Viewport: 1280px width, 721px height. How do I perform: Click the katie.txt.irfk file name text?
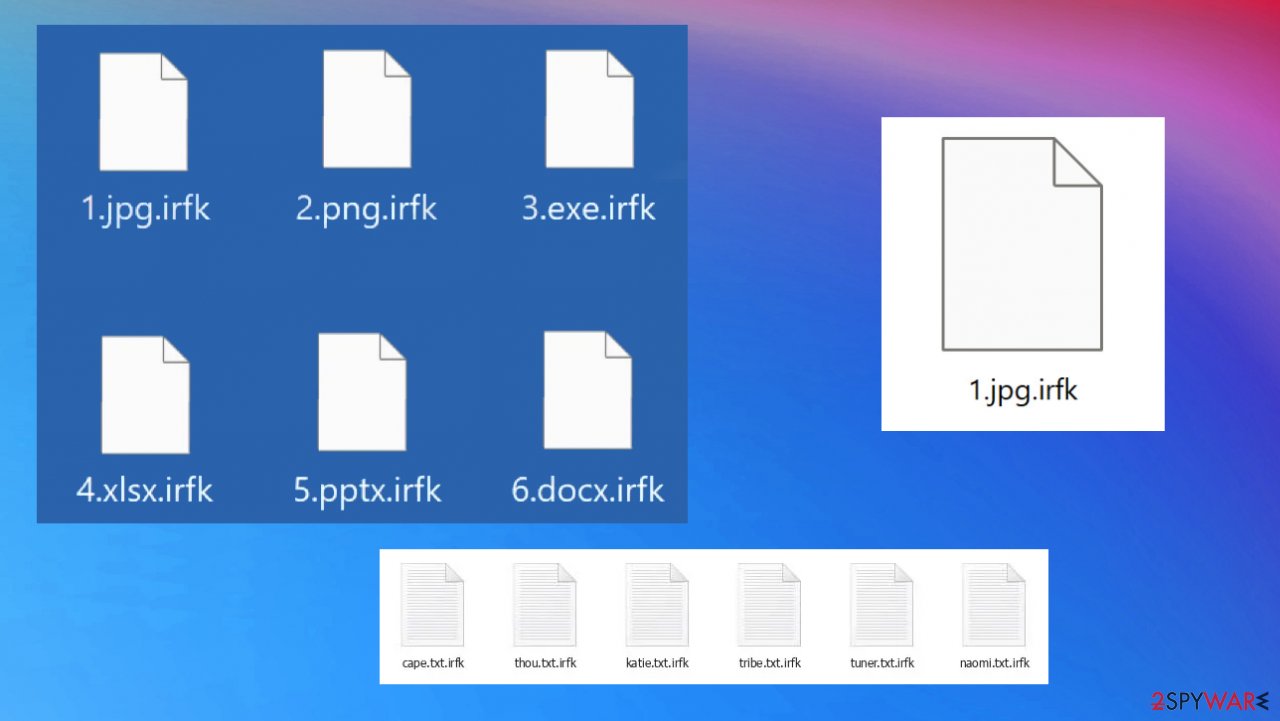pos(657,663)
